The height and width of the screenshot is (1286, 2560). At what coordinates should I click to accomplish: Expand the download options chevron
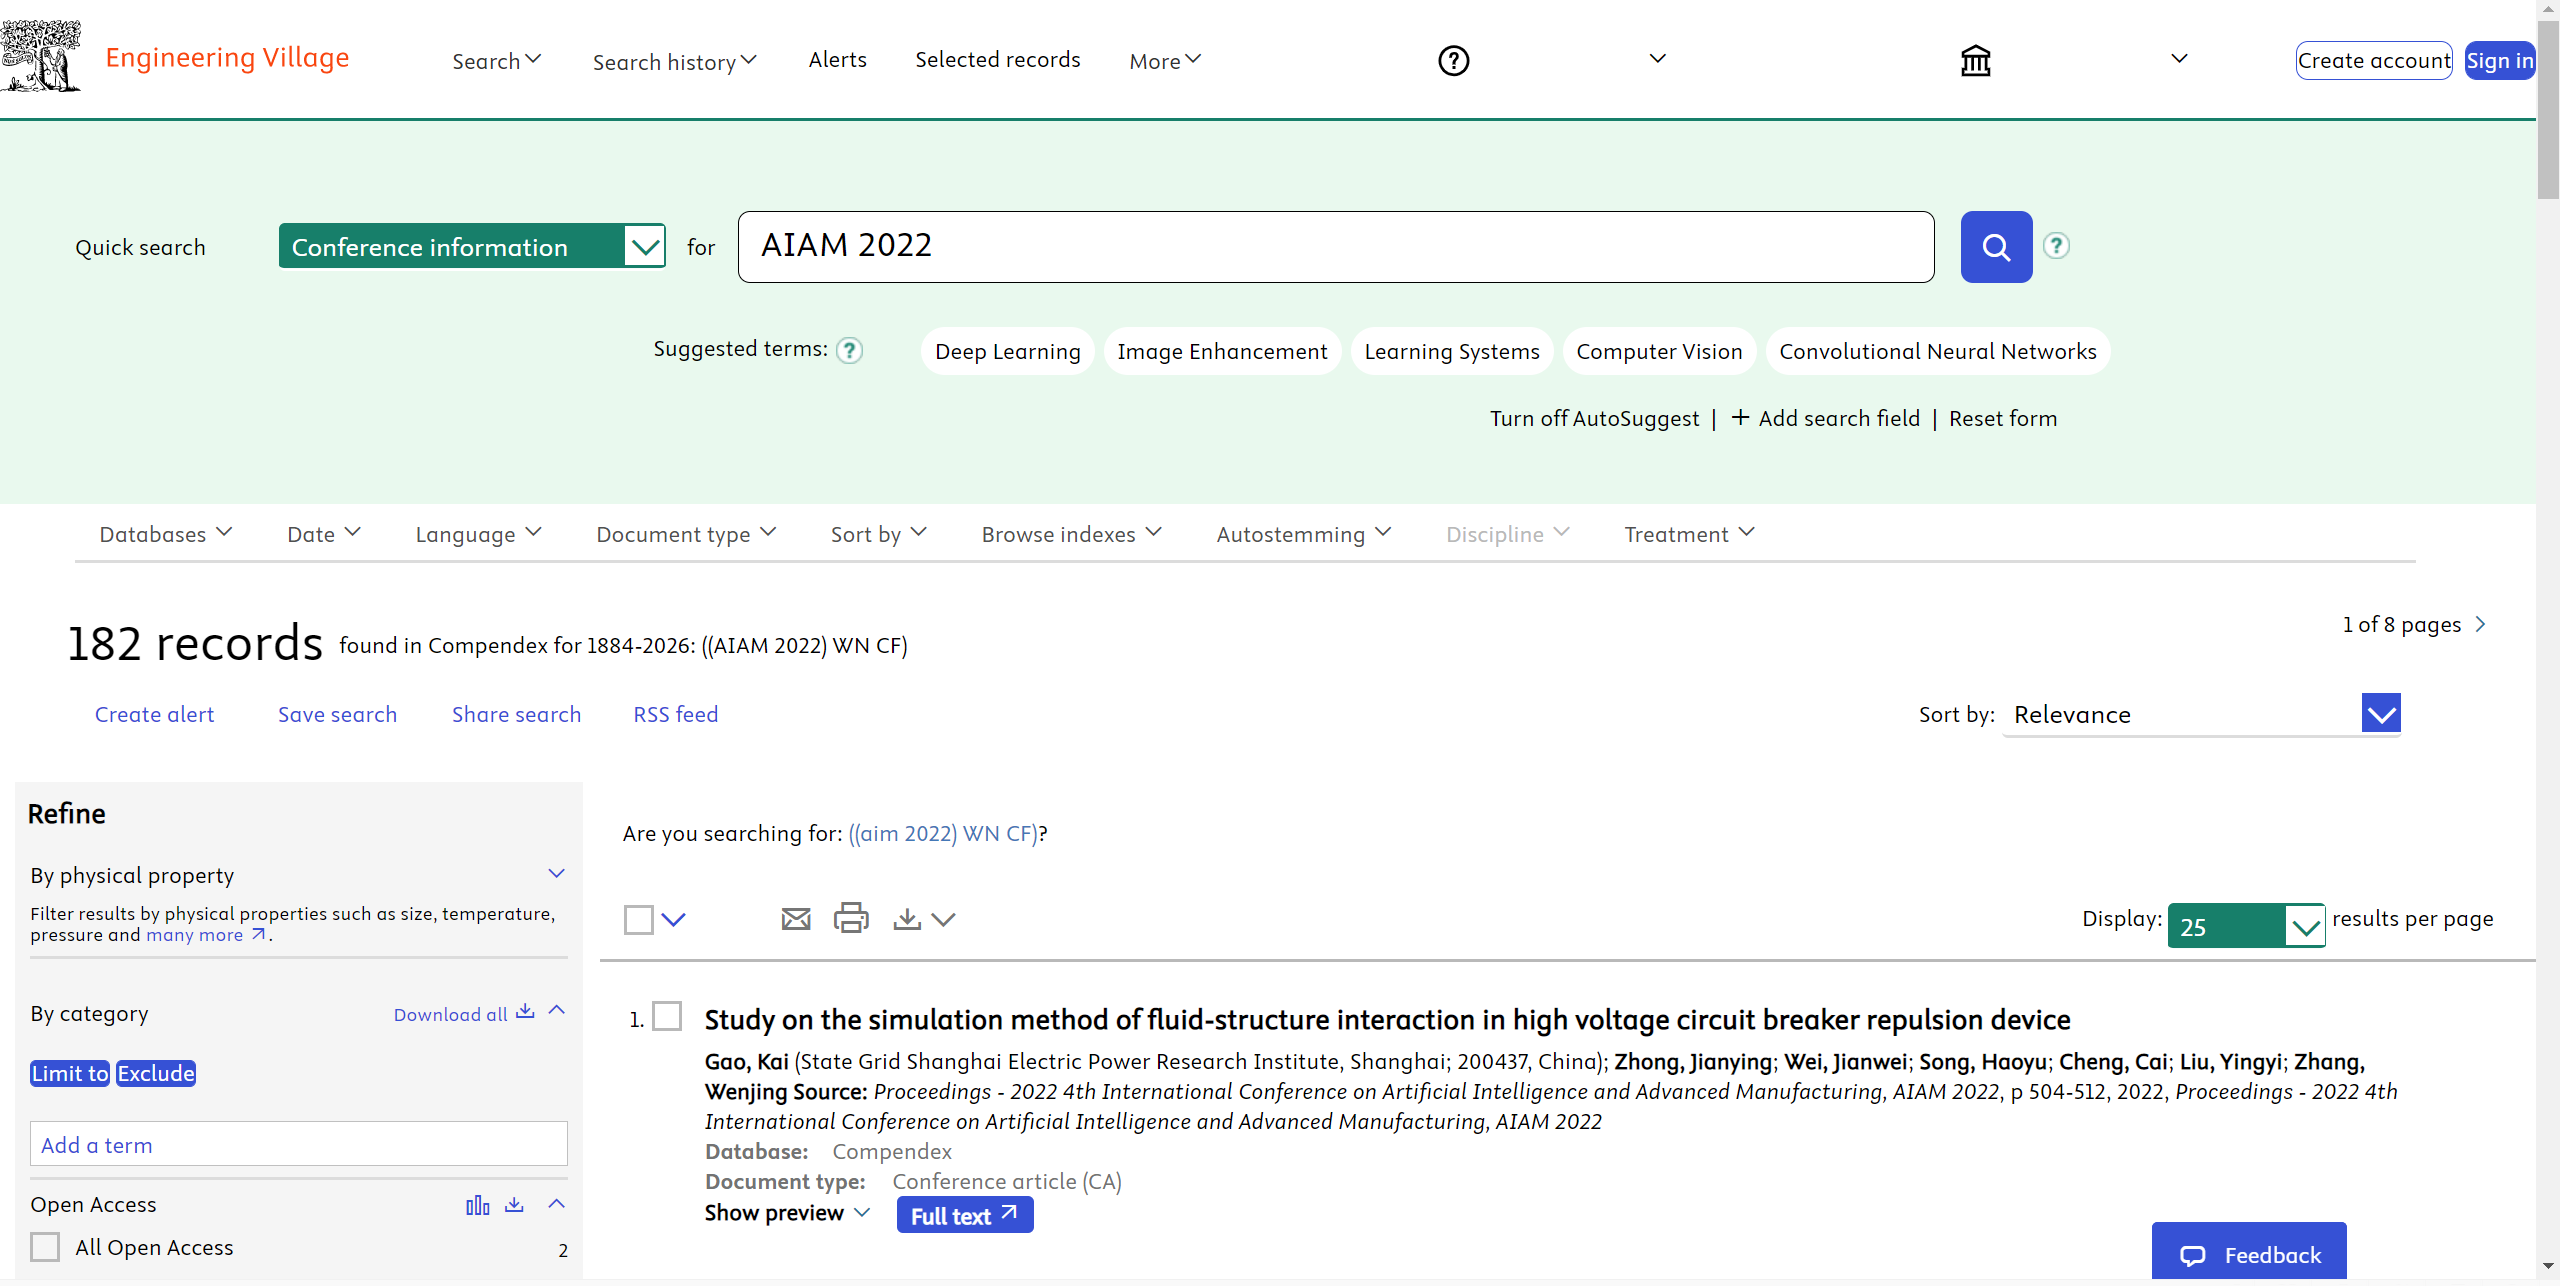click(x=943, y=919)
